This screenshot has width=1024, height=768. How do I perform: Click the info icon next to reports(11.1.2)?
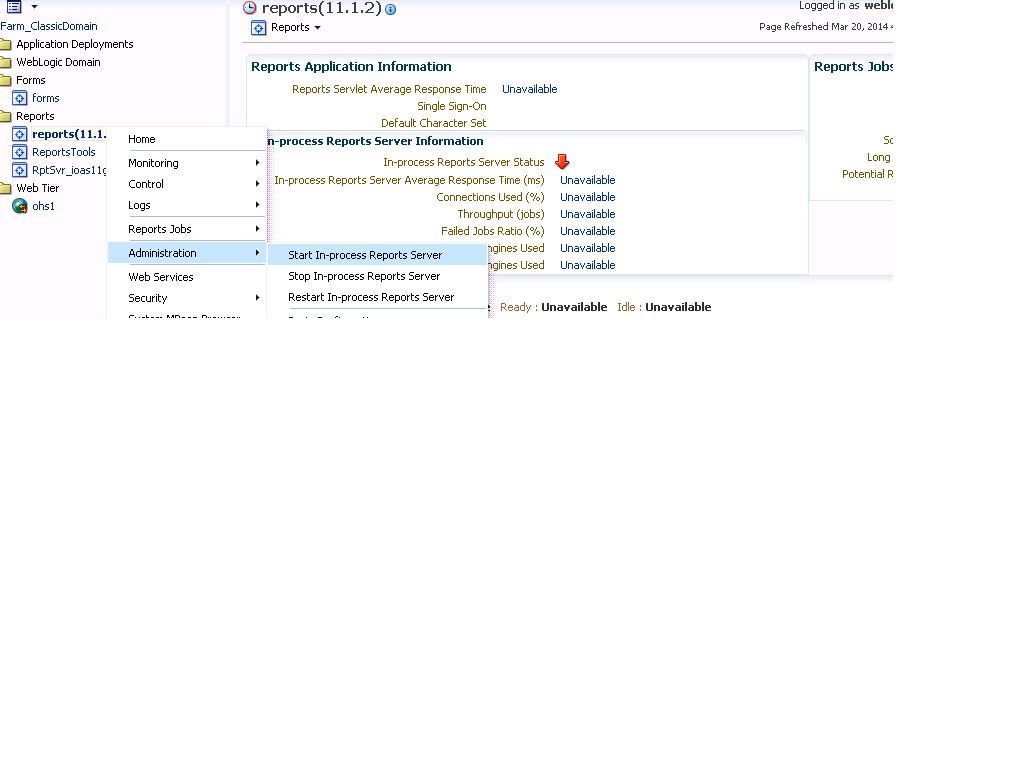click(x=391, y=10)
